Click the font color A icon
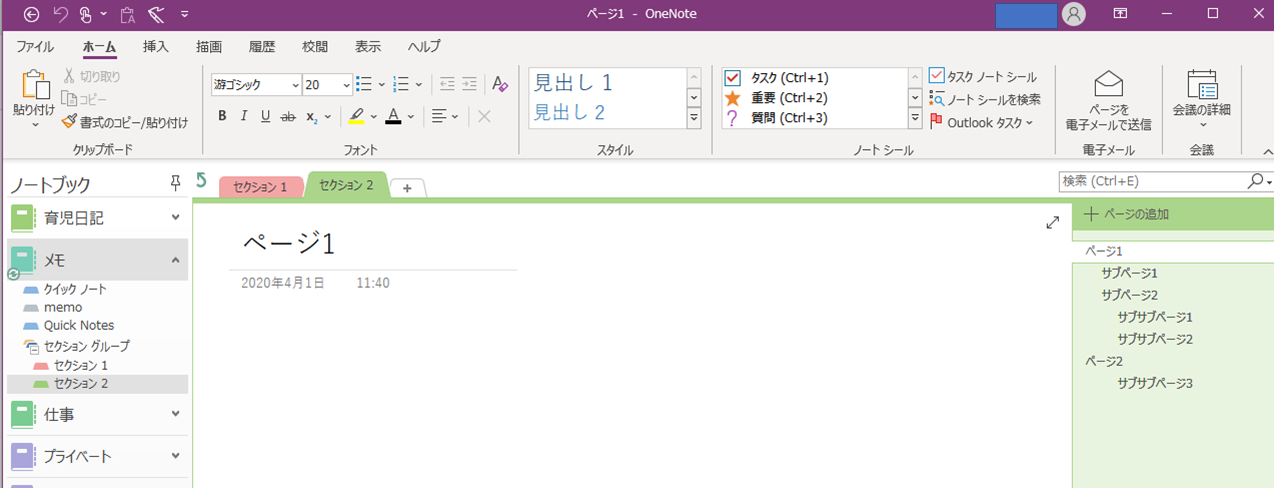Image resolution: width=1274 pixels, height=488 pixels. point(393,116)
